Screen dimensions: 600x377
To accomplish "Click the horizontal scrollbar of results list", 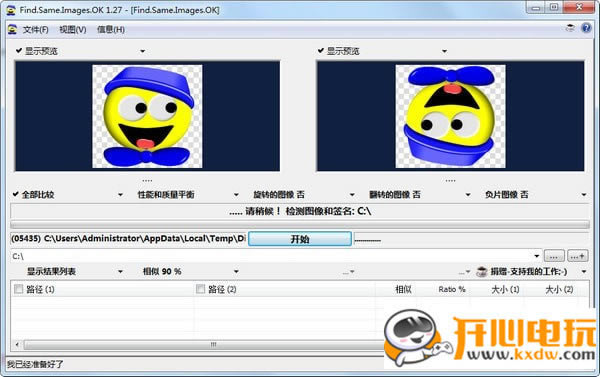I will tap(203, 344).
